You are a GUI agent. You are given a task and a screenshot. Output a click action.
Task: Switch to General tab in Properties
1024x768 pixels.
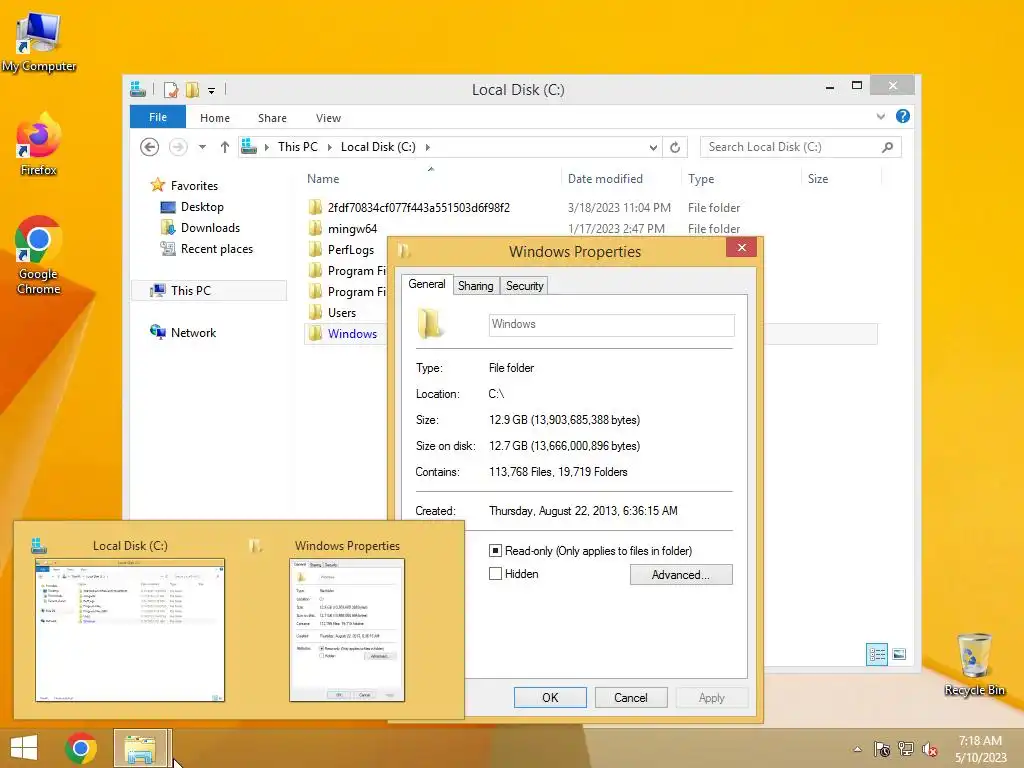(x=426, y=284)
